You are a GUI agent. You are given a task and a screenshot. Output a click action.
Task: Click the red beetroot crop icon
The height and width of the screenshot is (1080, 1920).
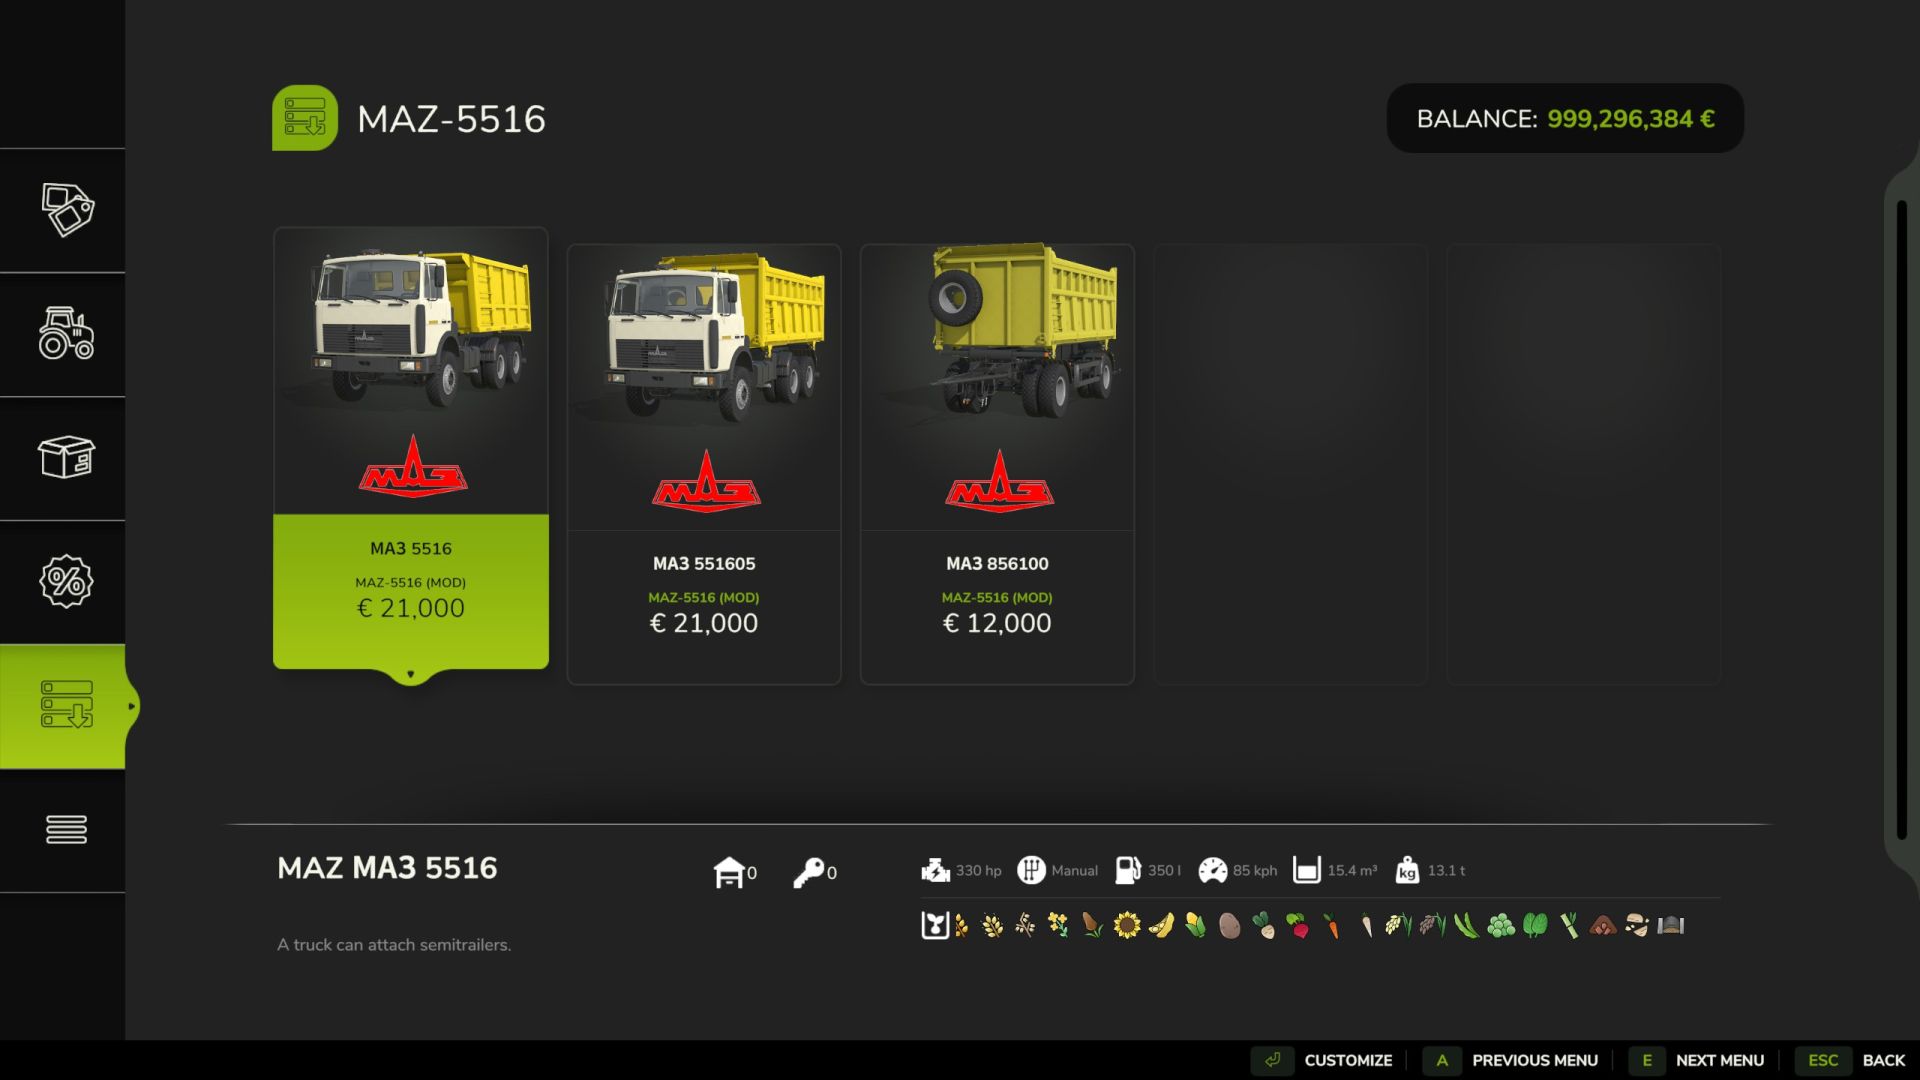point(1298,926)
